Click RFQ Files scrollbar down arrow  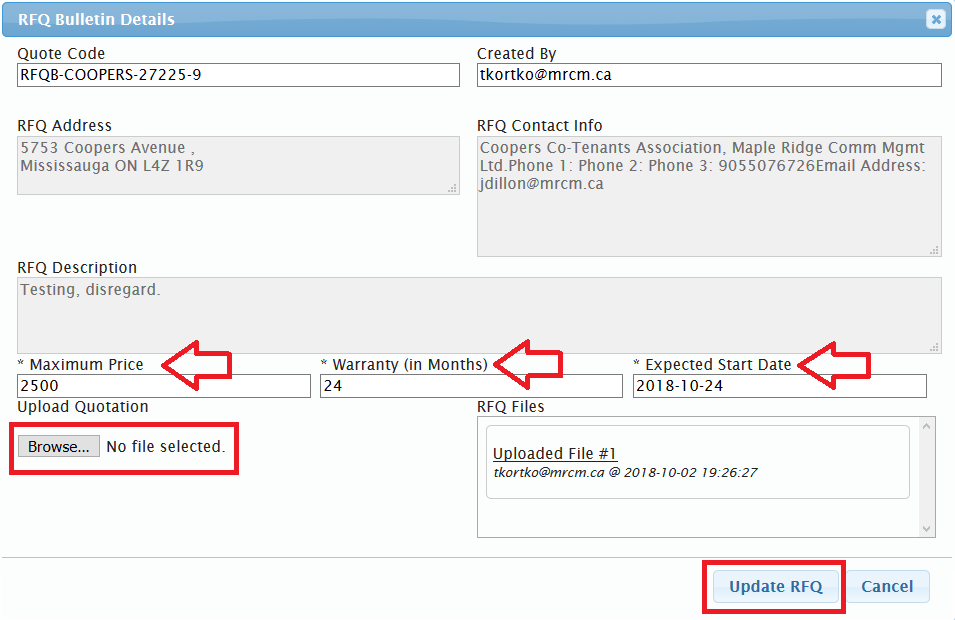926,528
